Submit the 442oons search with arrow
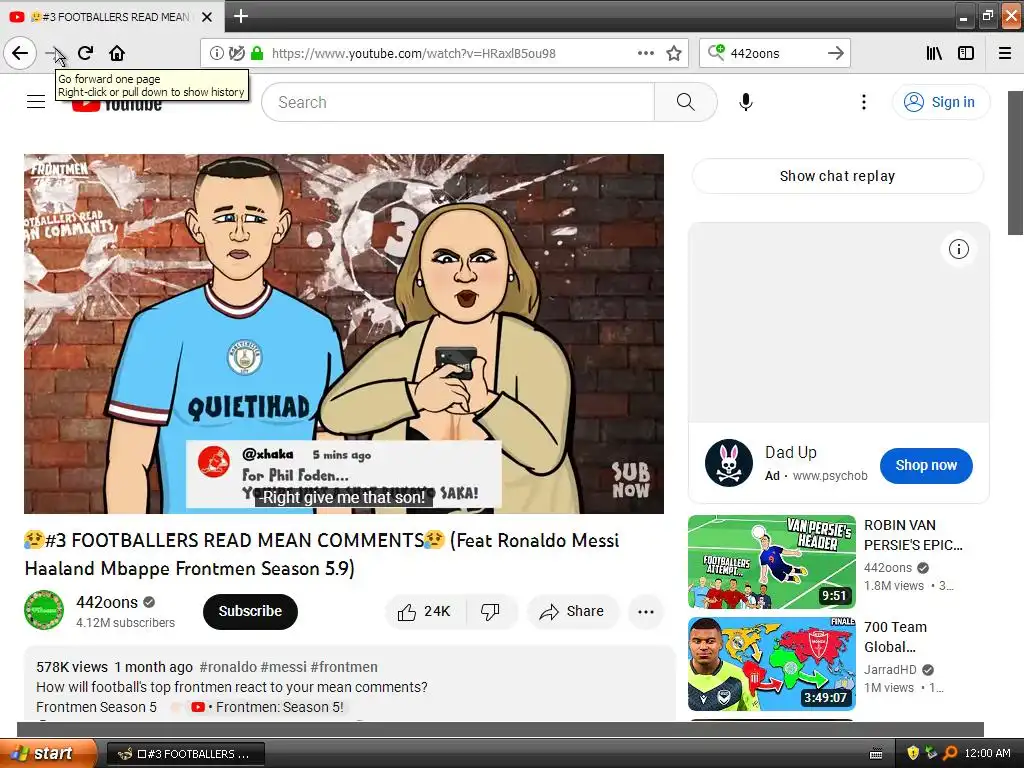The height and width of the screenshot is (768, 1024). point(835,53)
